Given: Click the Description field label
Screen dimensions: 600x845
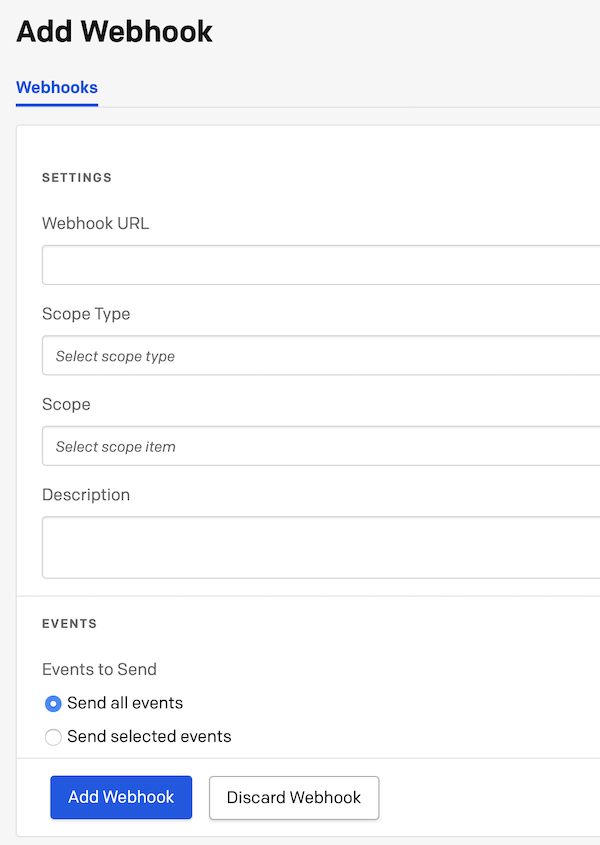Looking at the screenshot, I should (x=86, y=495).
